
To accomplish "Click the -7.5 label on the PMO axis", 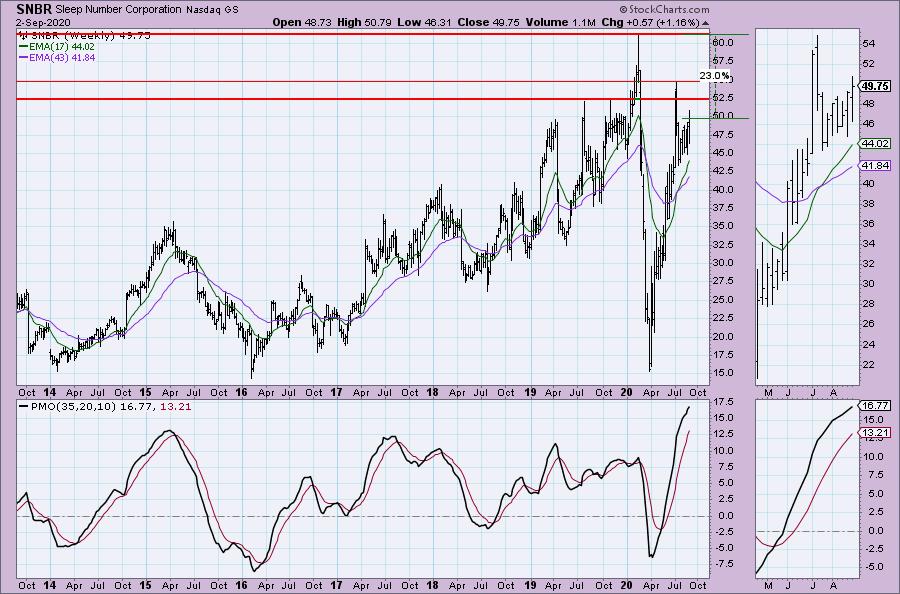I will tap(722, 564).
